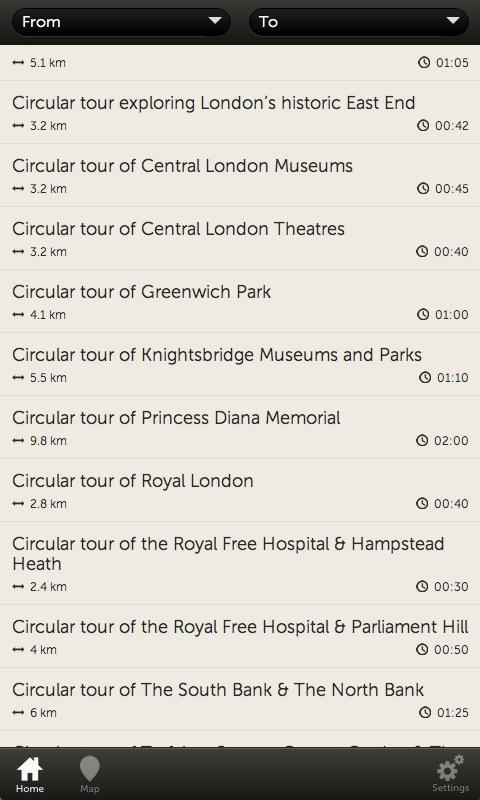The image size is (480, 800).
Task: Click clock icon beside 01:25 duration
Action: [424, 712]
